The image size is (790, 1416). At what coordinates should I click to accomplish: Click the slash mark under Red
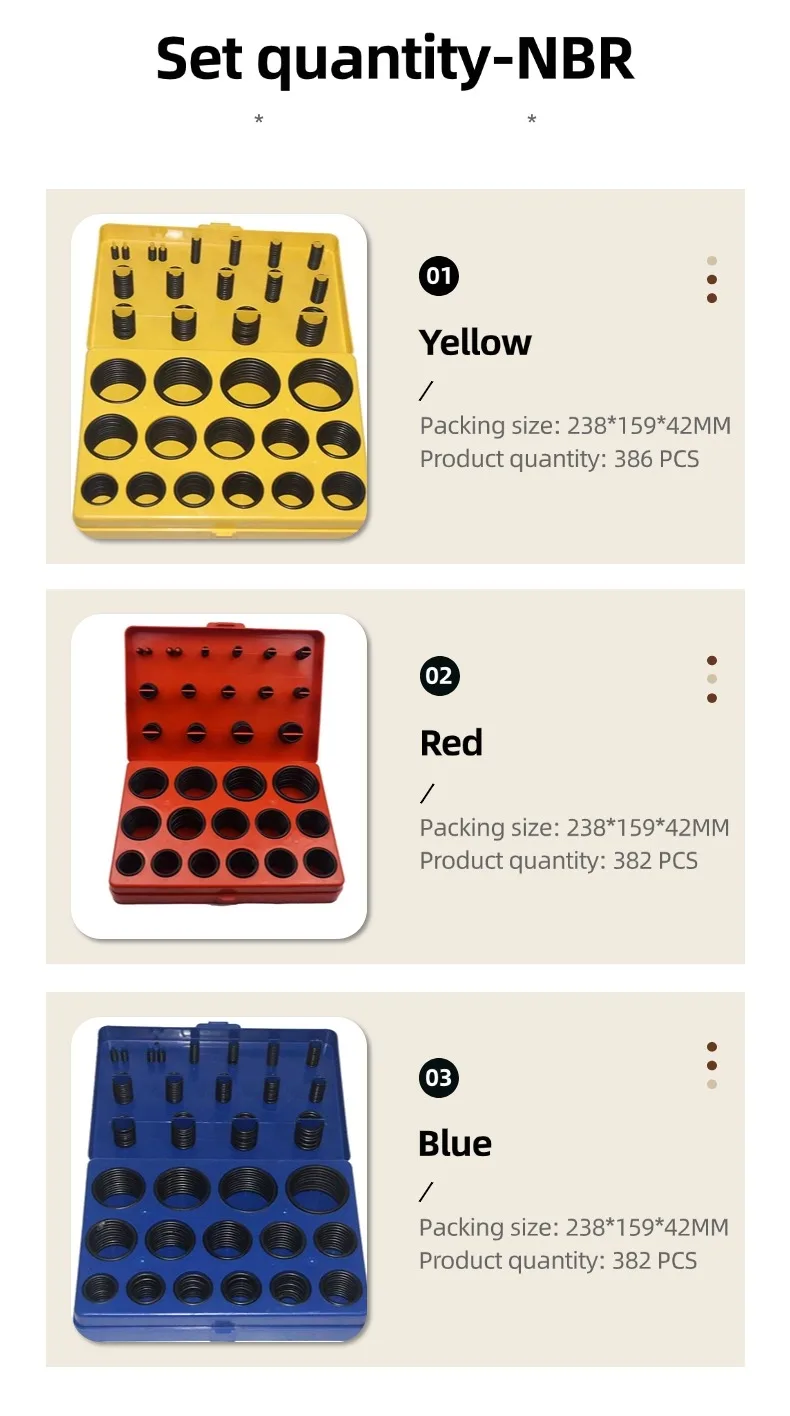coord(427,794)
